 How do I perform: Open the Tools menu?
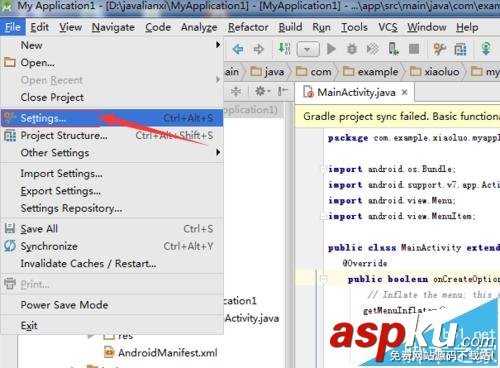coord(354,27)
